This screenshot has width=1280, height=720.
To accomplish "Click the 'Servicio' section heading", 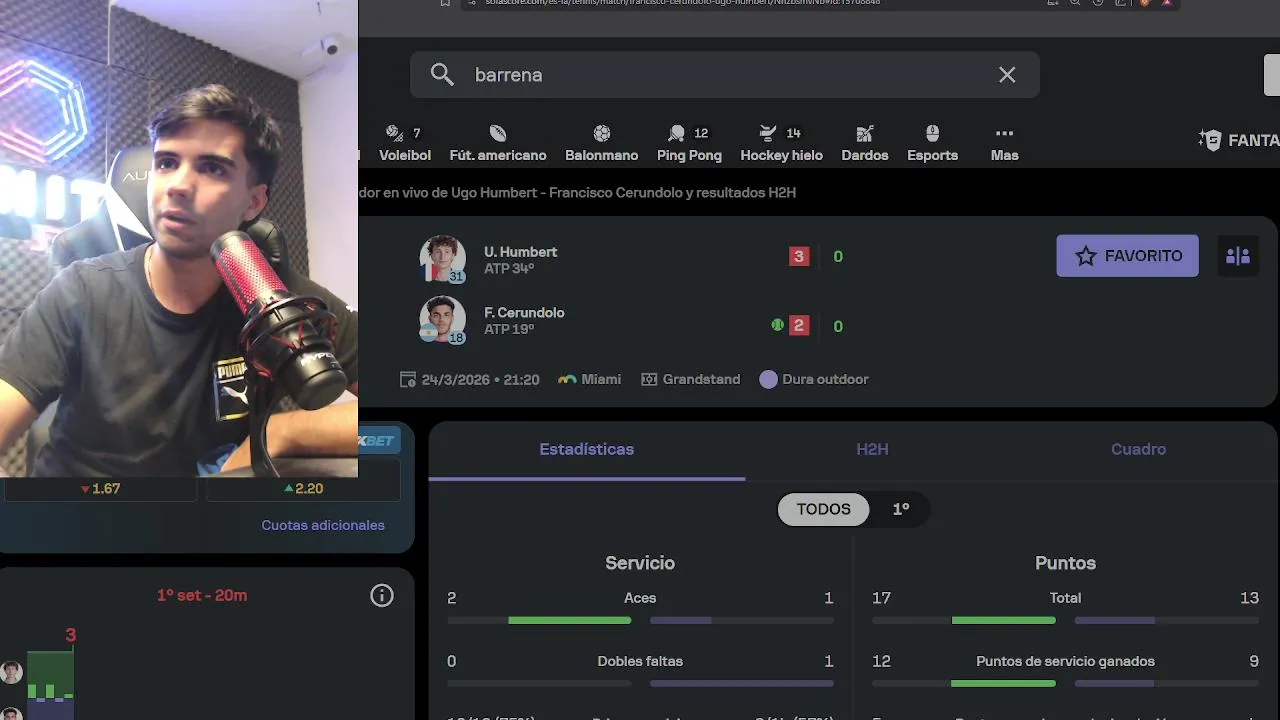I will click(640, 563).
